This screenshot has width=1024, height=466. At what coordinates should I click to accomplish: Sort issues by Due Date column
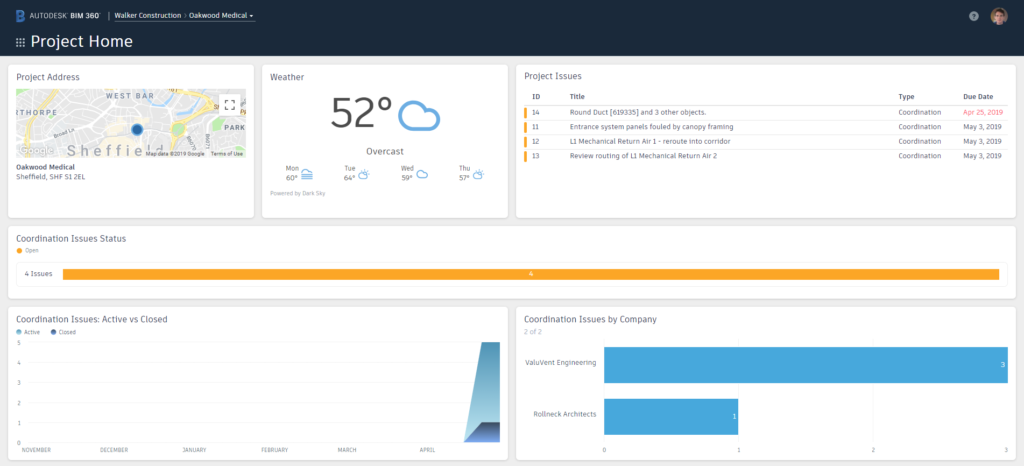click(x=978, y=97)
